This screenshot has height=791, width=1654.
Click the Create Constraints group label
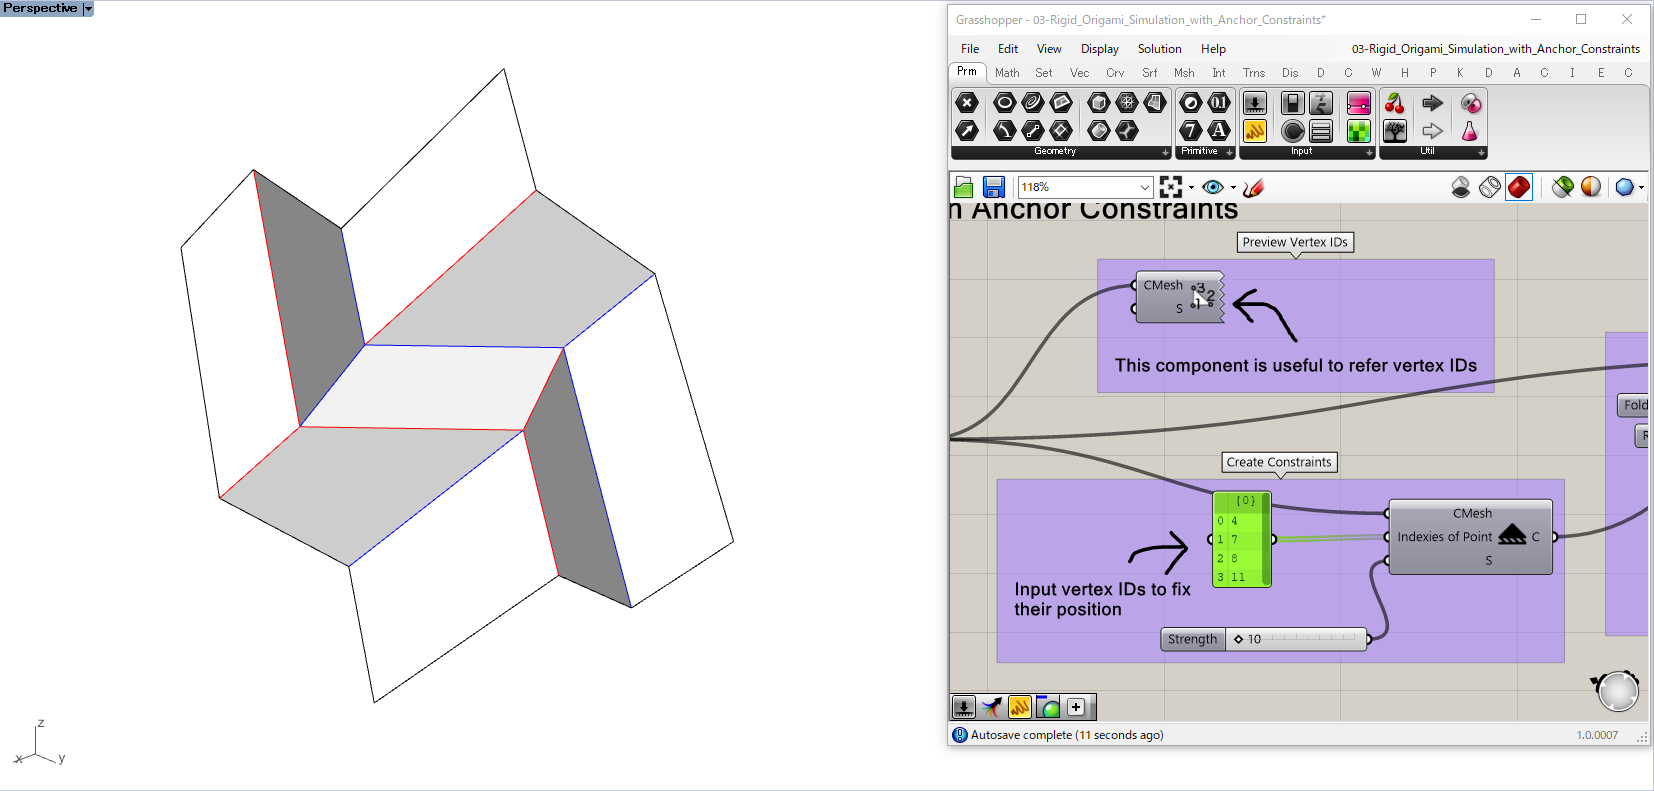tap(1279, 462)
